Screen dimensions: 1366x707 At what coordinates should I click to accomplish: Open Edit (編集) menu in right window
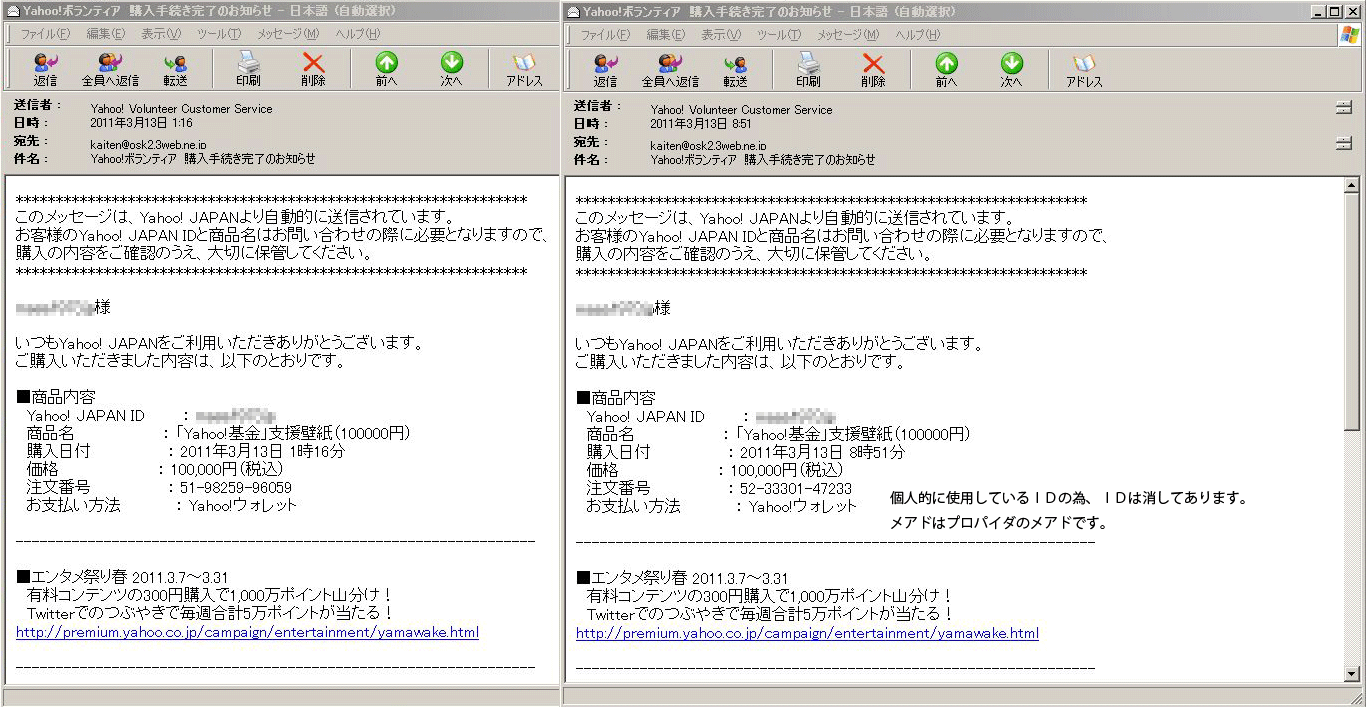click(x=665, y=34)
